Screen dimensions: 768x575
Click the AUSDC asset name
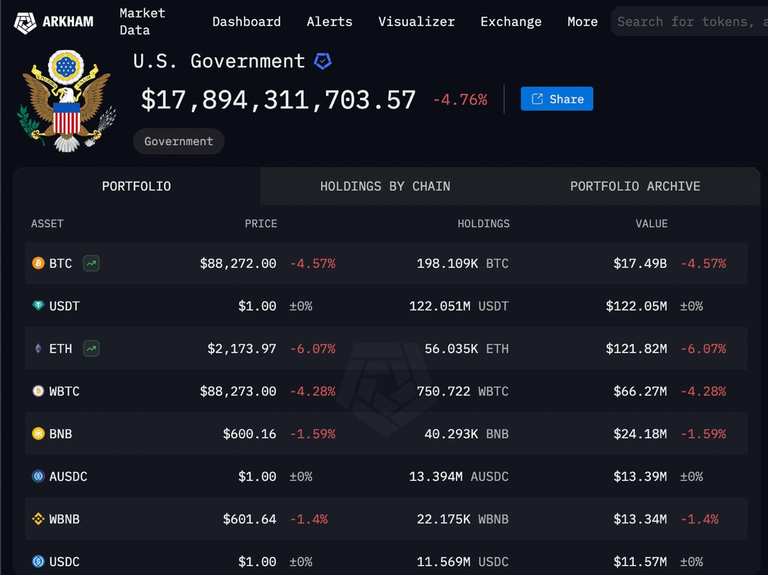click(68, 477)
